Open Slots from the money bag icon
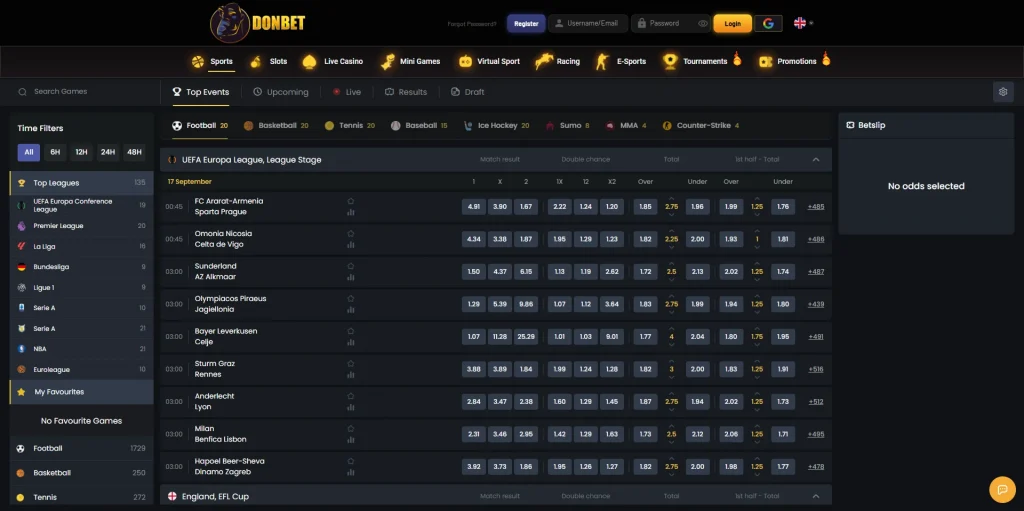The image size is (1024, 511). 256,61
